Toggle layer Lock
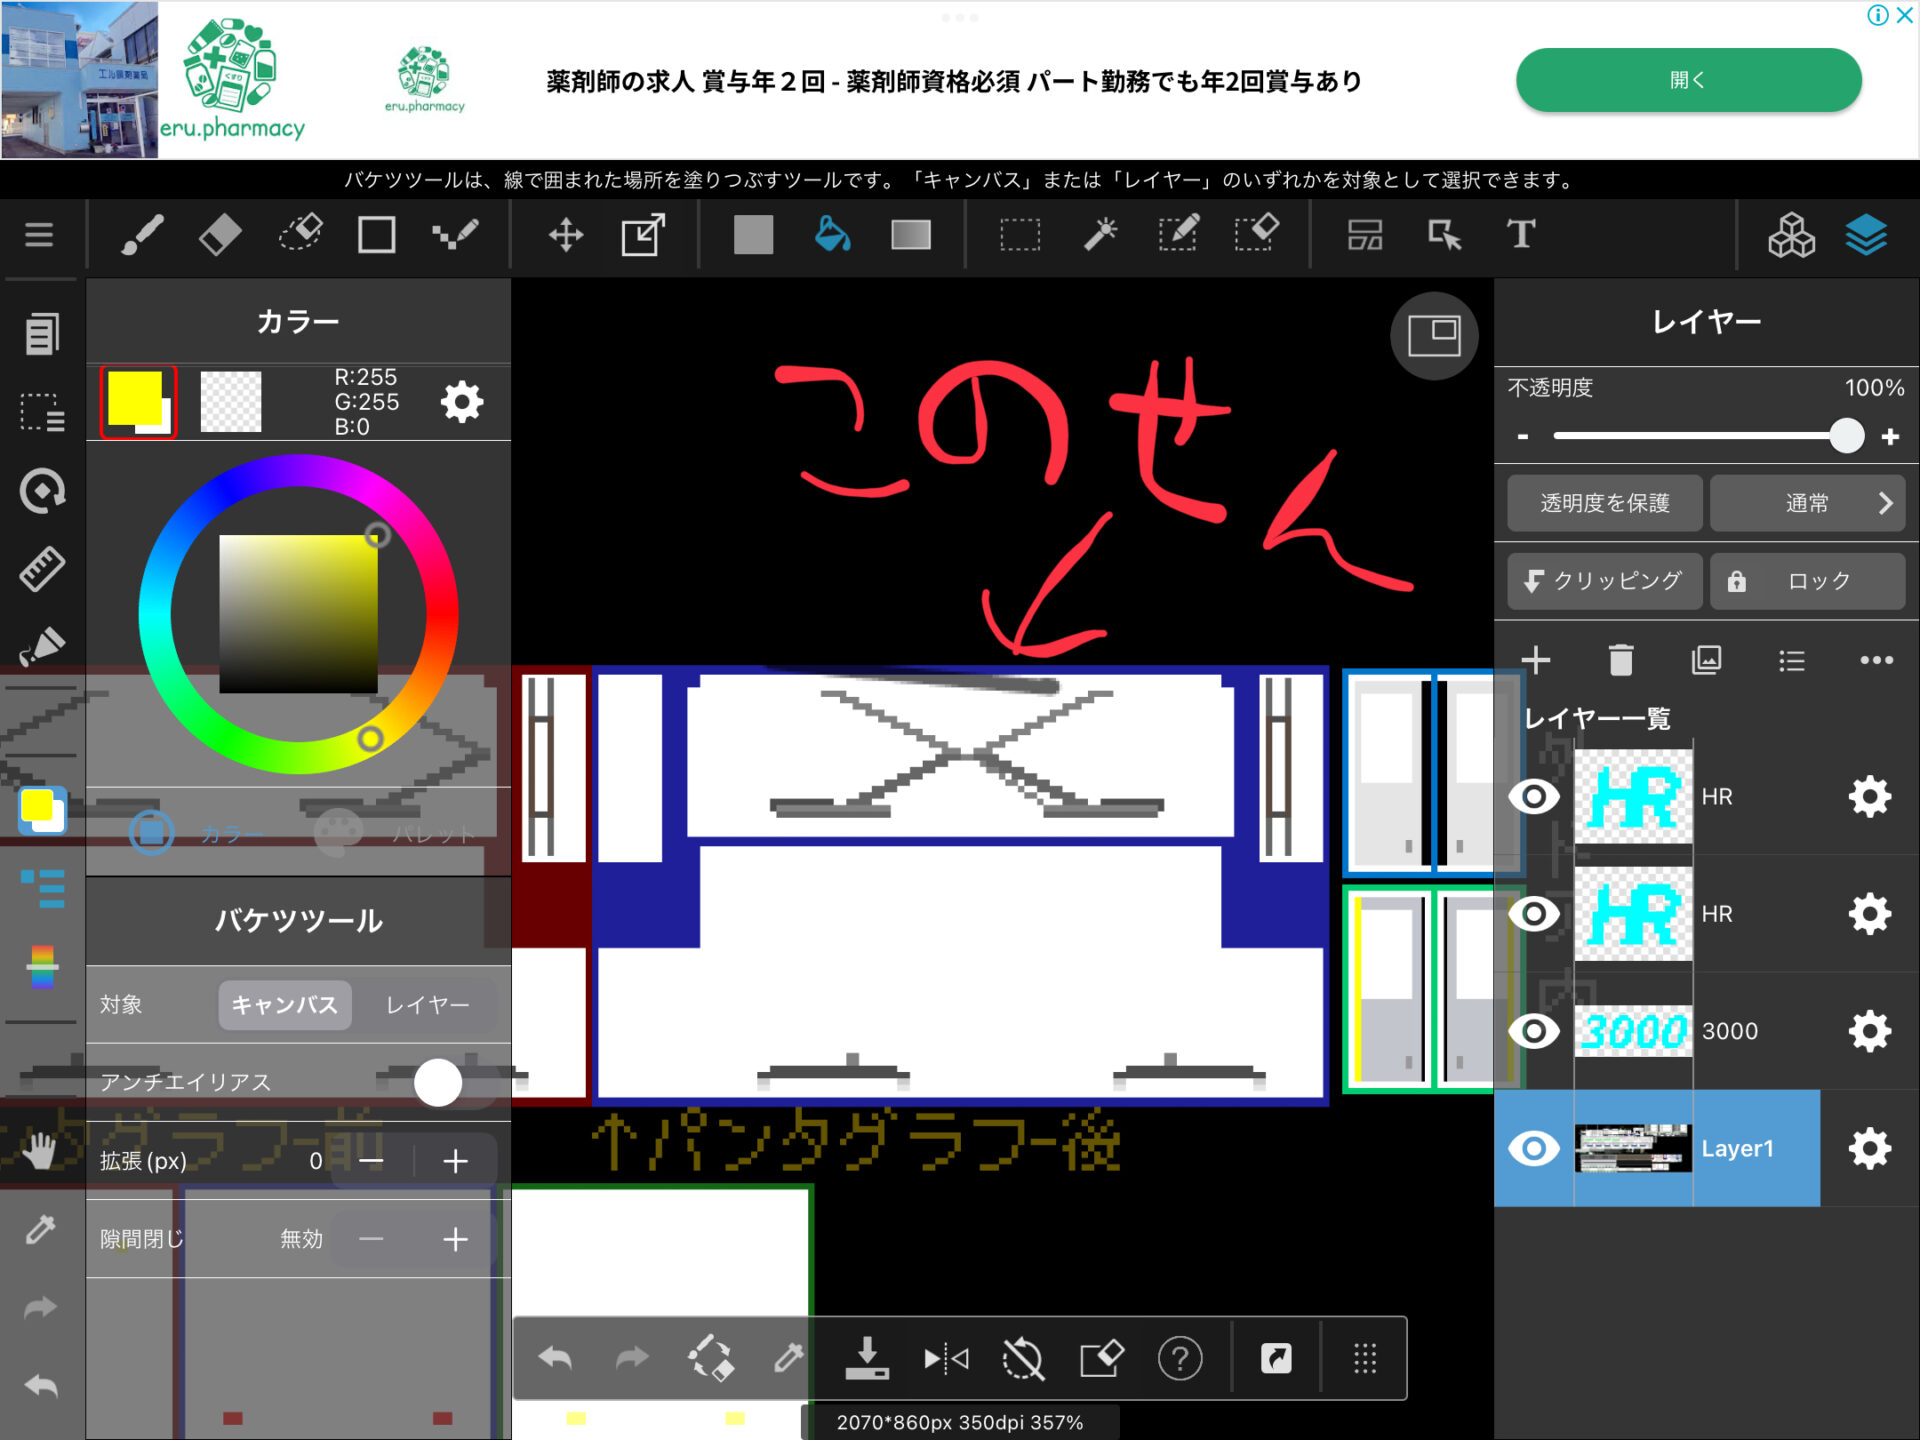This screenshot has height=1440, width=1920. pos(1808,581)
